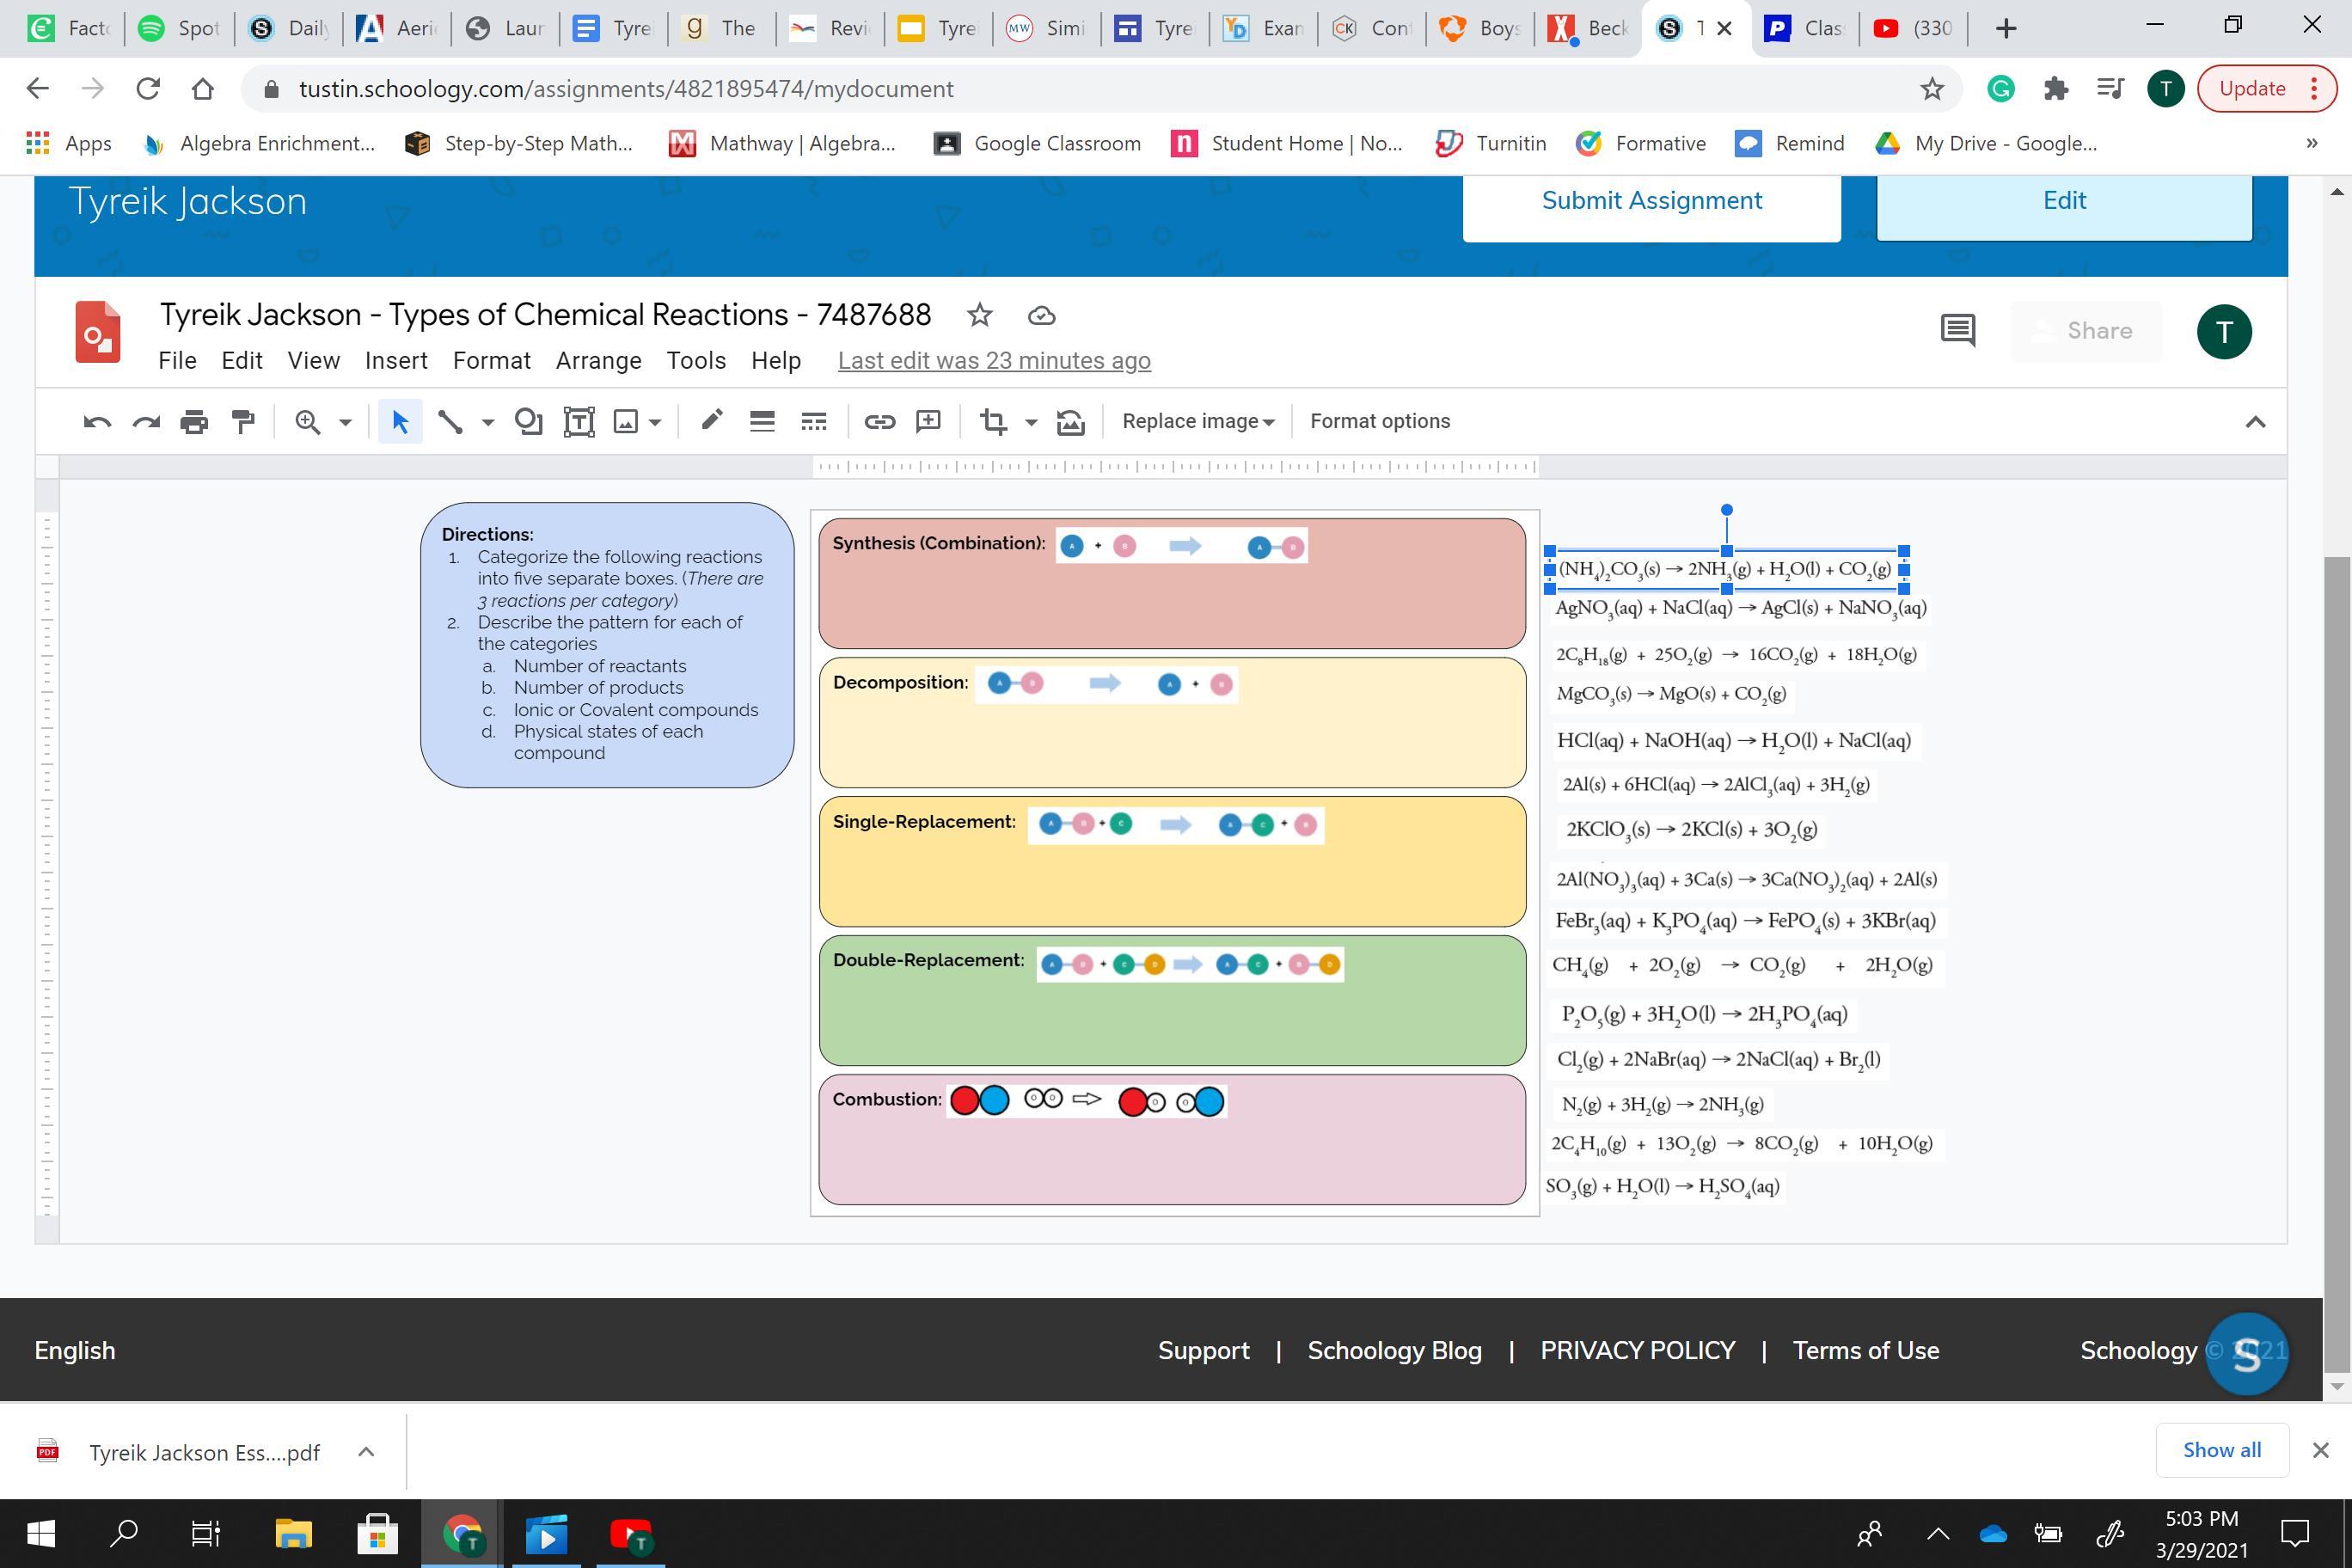The width and height of the screenshot is (2352, 1568).
Task: Expand the zoom level dropdown arrow
Action: (x=345, y=422)
